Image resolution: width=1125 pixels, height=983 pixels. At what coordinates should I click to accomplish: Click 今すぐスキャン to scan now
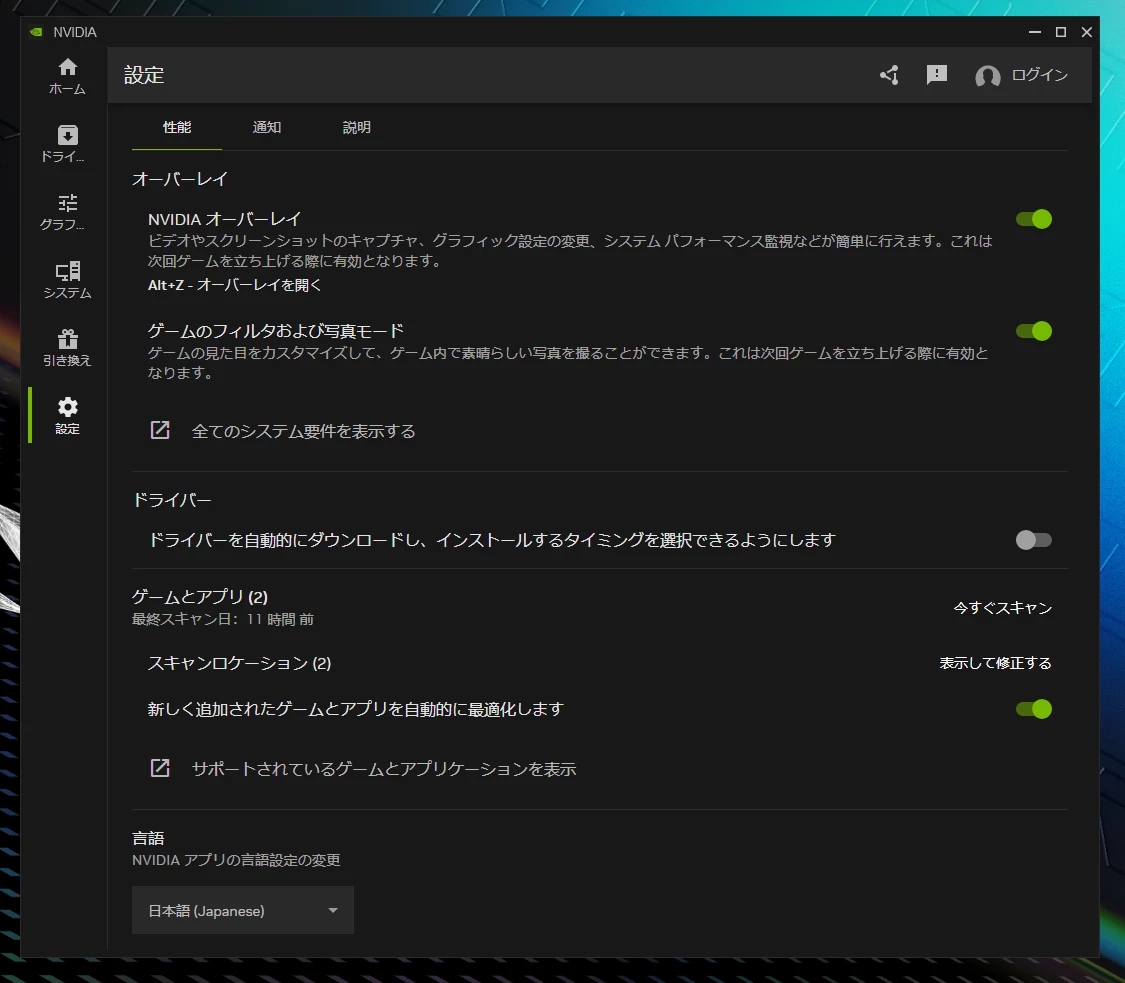pyautogui.click(x=1002, y=608)
